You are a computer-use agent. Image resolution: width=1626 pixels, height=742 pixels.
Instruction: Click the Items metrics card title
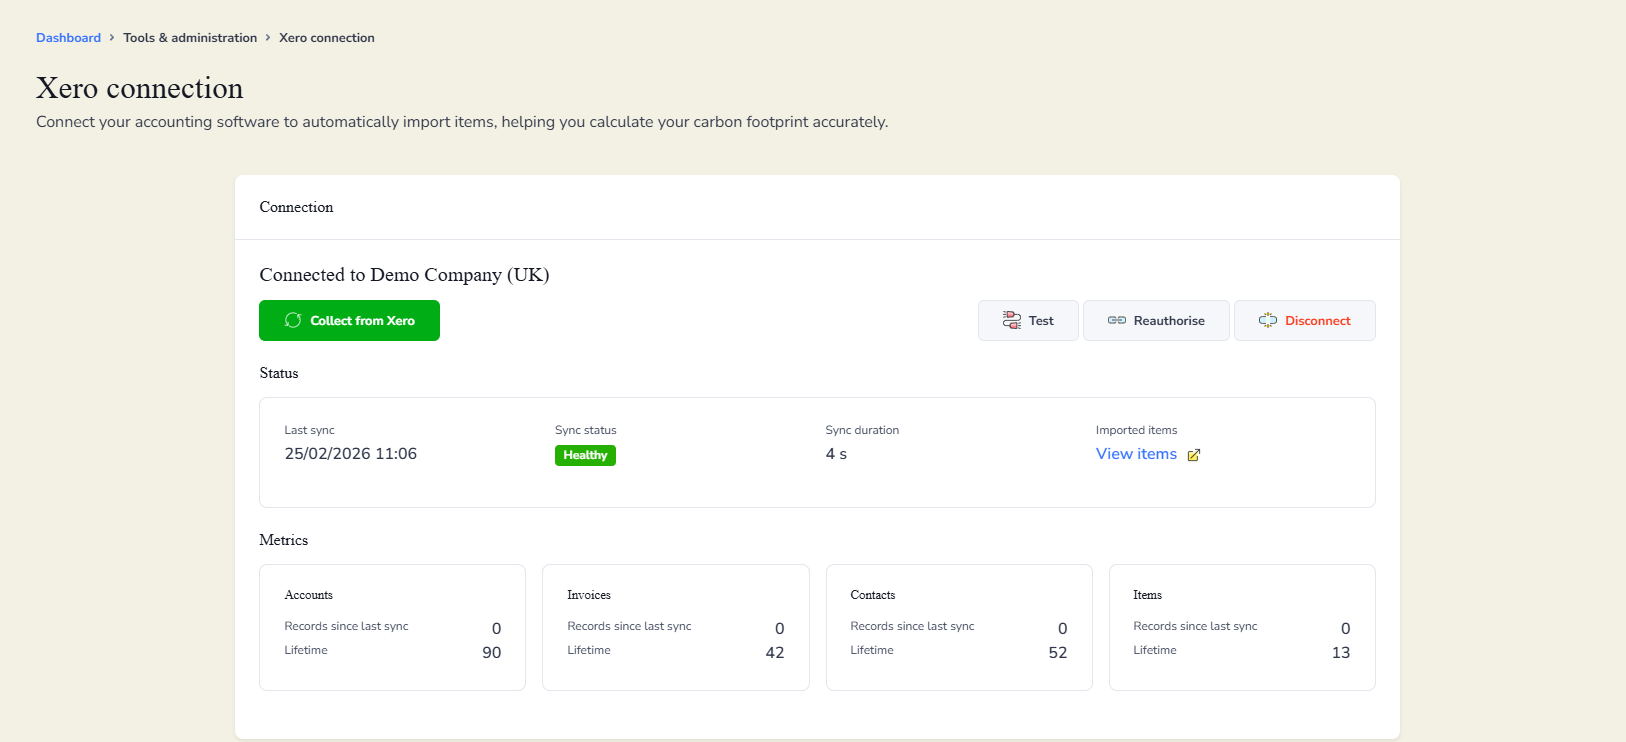pos(1147,595)
